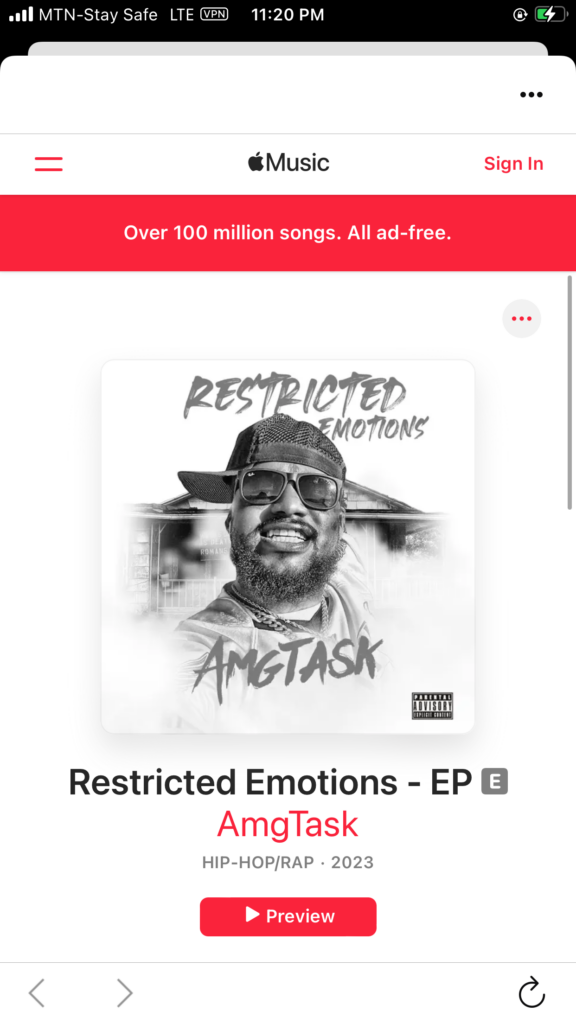Tap the HIP-HOP/RAP · 2023 genre text
This screenshot has width=576, height=1024.
pos(288,862)
